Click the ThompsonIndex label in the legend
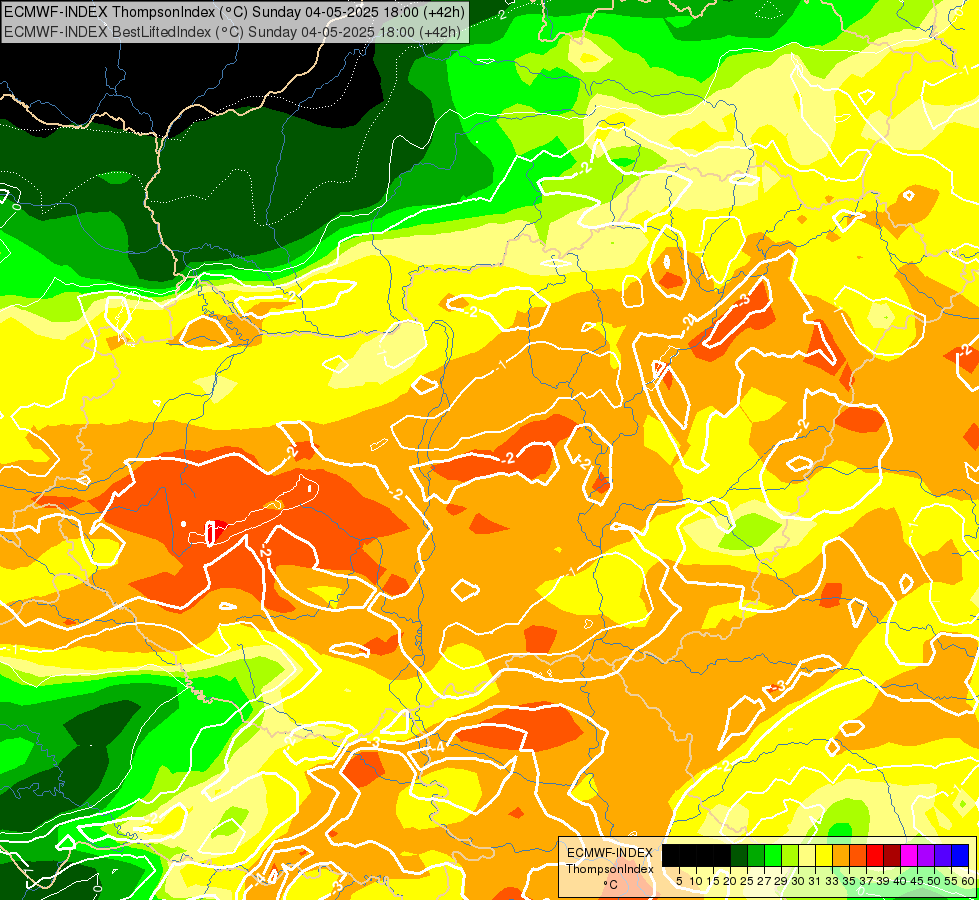Viewport: 979px width, 900px height. coord(609,869)
